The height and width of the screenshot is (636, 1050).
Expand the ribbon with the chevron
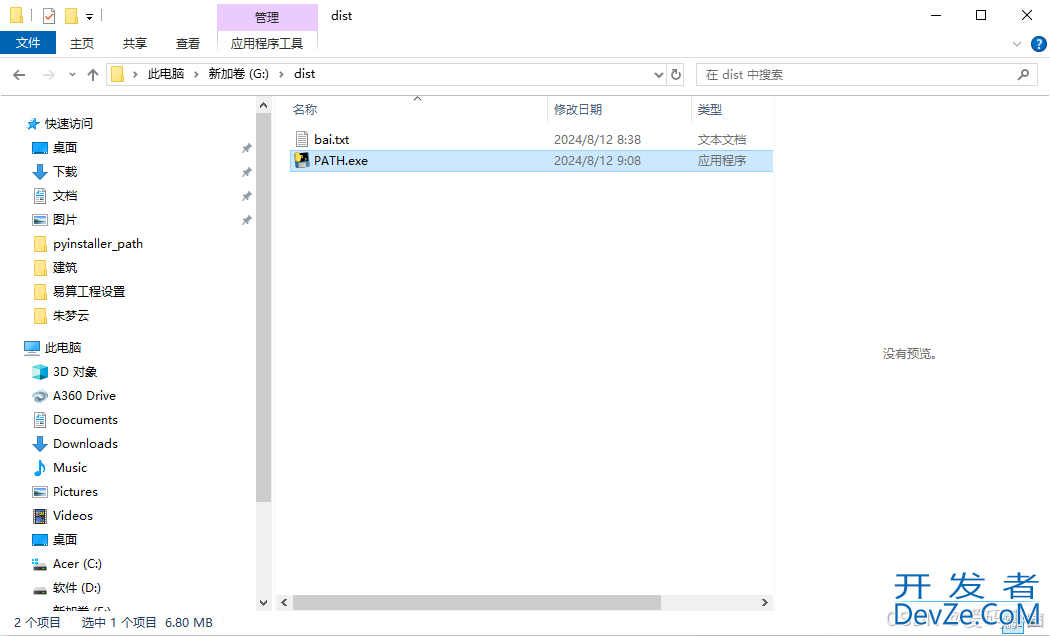coord(1017,44)
